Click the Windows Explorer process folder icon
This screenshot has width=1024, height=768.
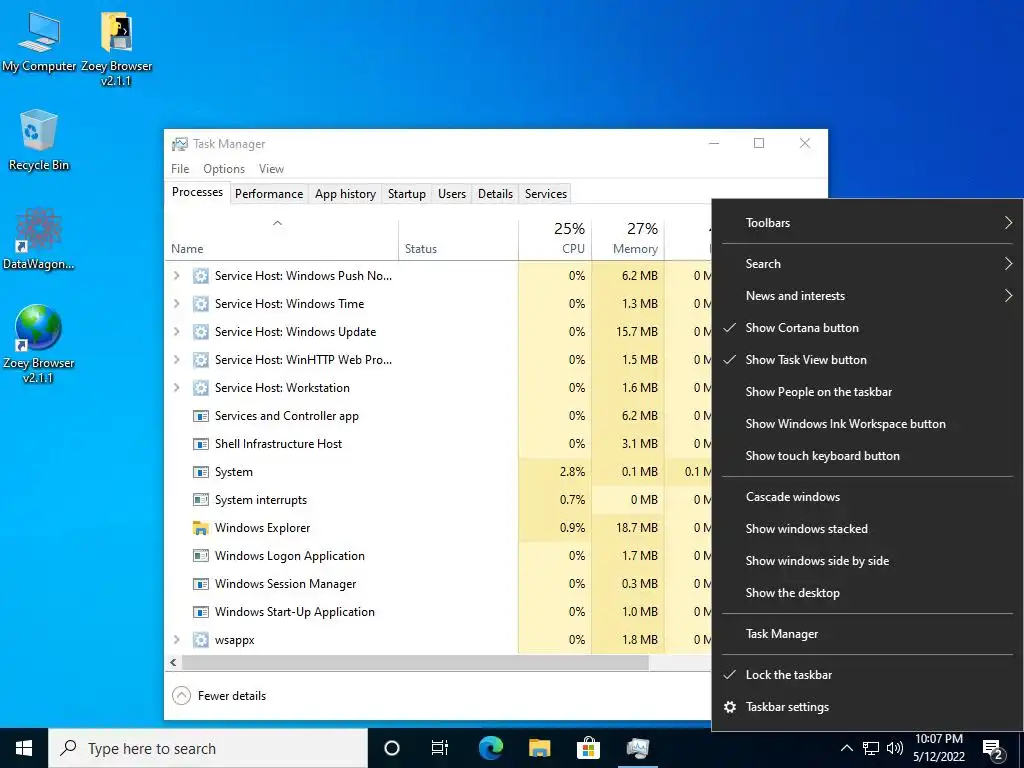200,528
